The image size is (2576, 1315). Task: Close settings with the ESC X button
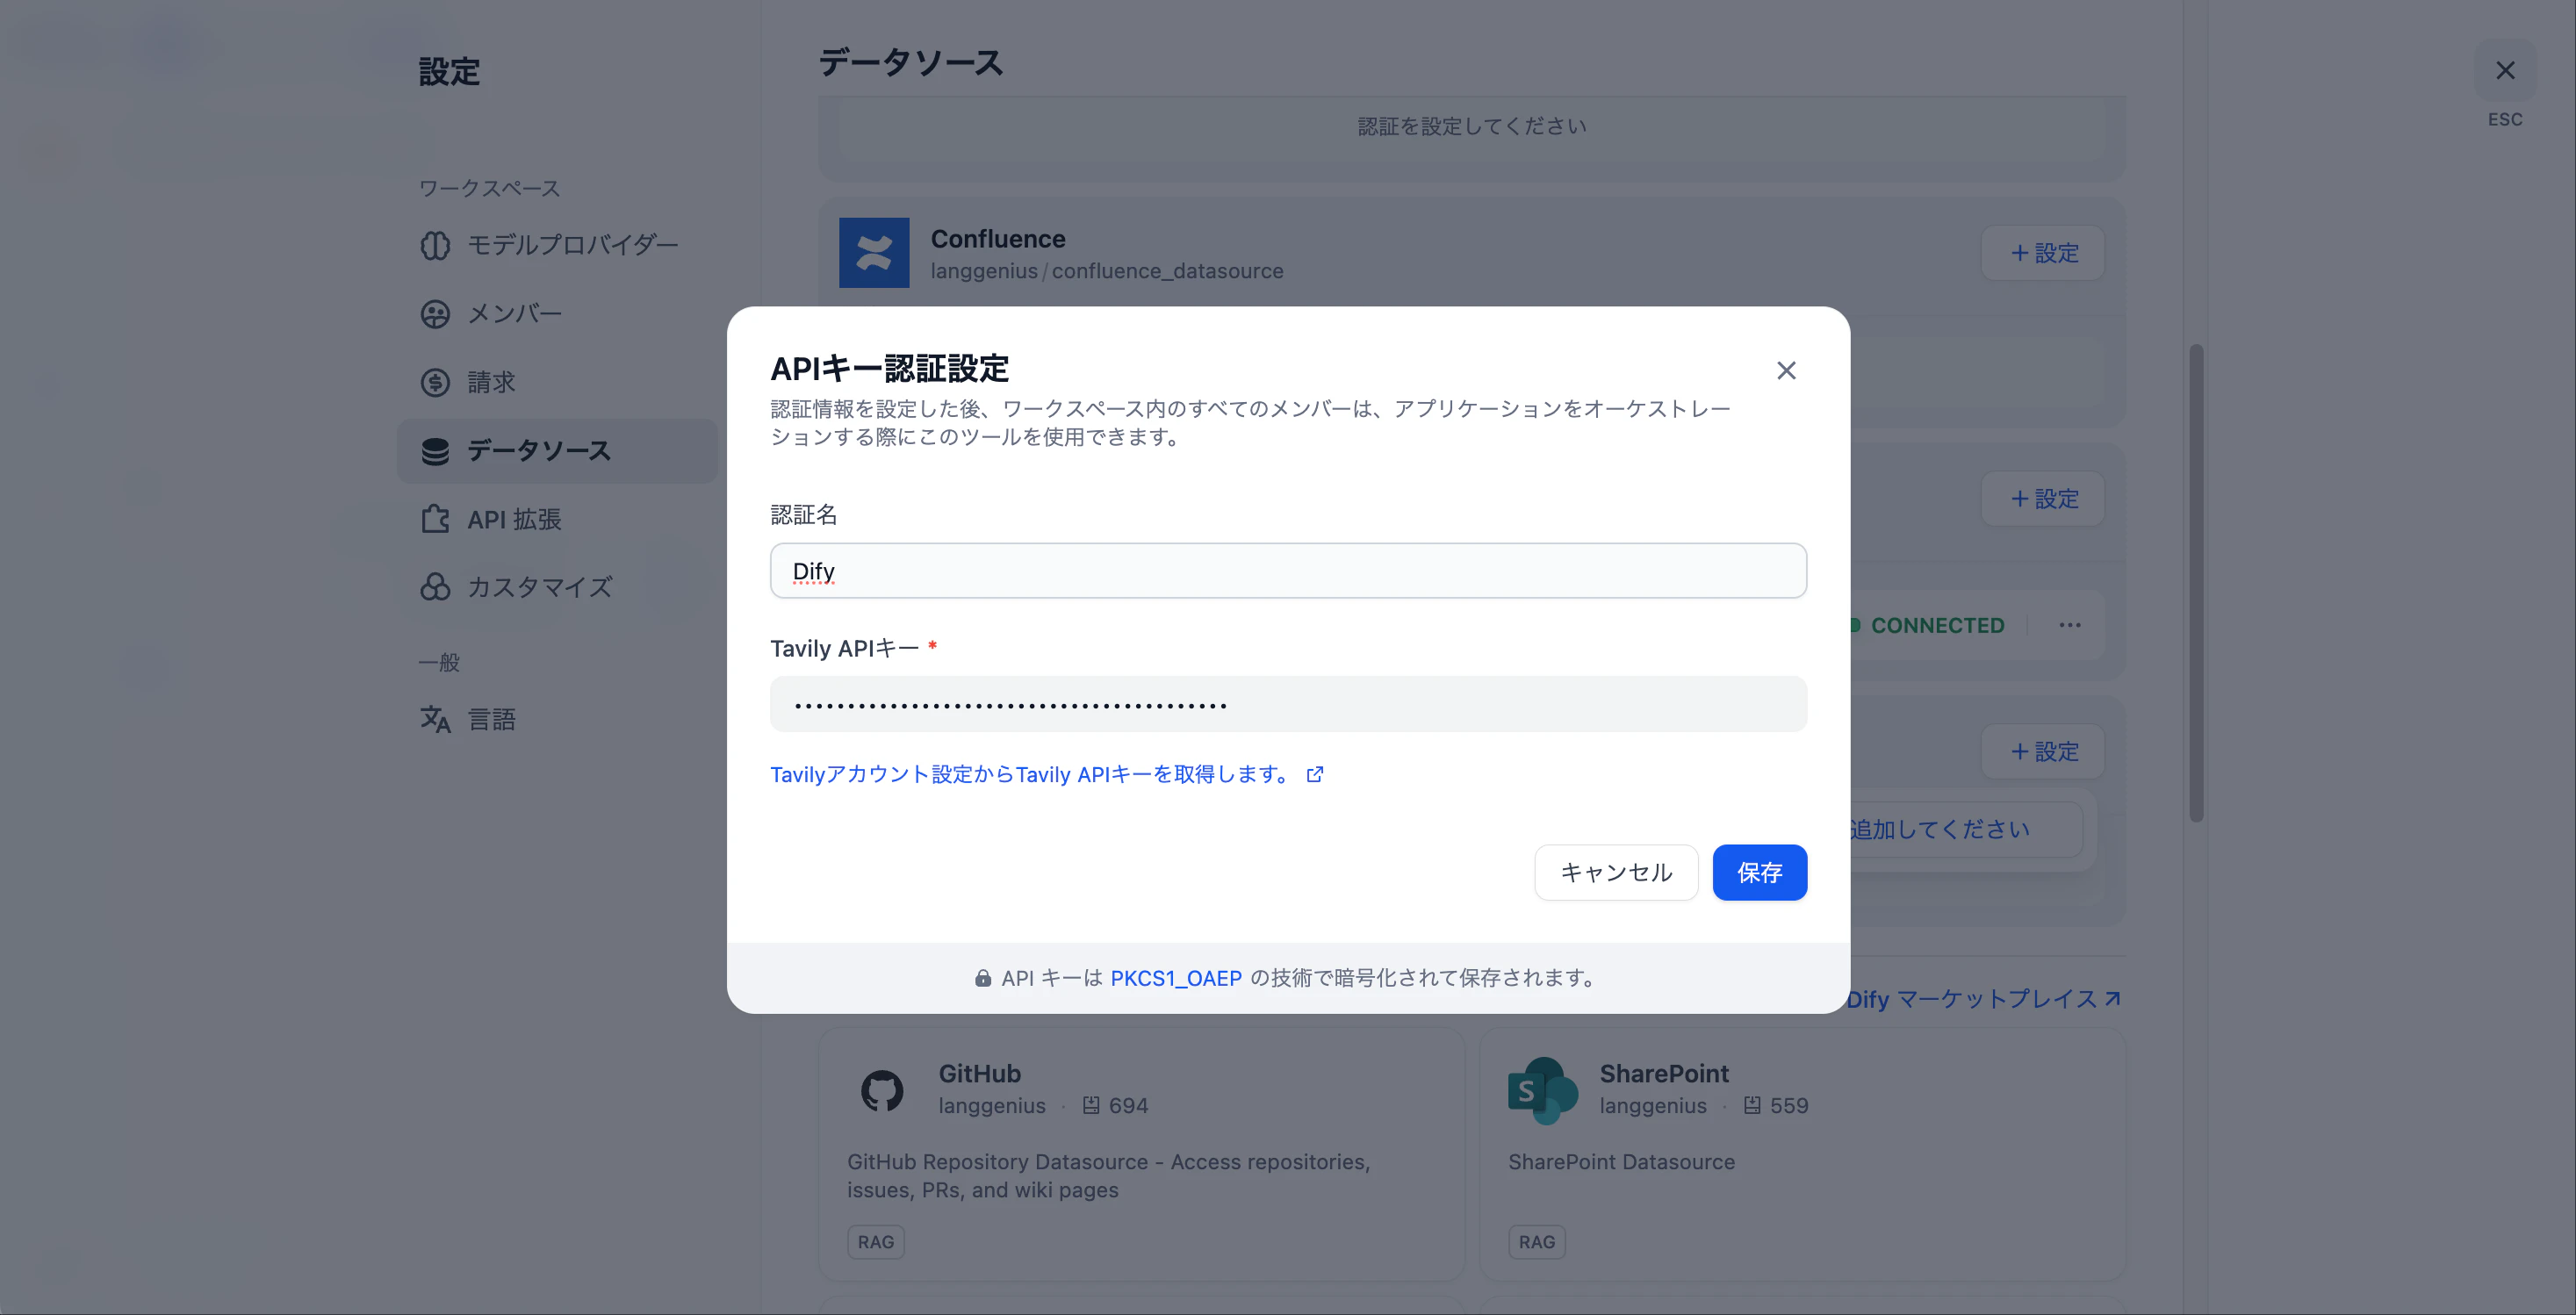[x=2505, y=71]
